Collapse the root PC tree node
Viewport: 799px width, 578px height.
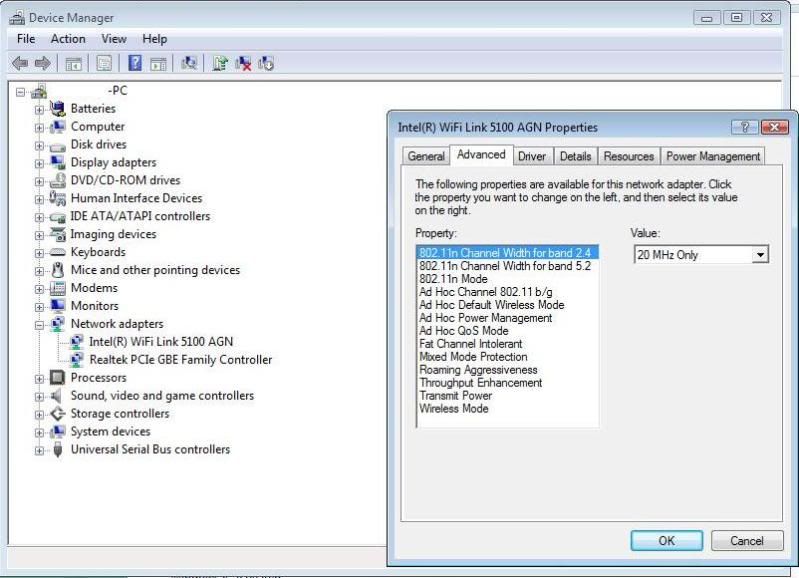tap(20, 92)
